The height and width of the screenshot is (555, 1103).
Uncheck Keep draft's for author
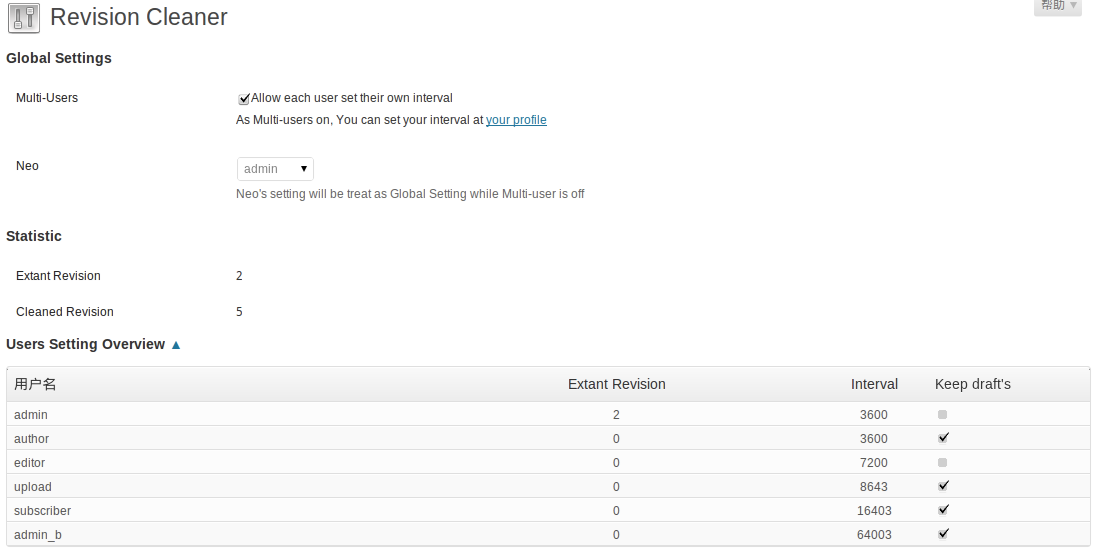pos(942,438)
